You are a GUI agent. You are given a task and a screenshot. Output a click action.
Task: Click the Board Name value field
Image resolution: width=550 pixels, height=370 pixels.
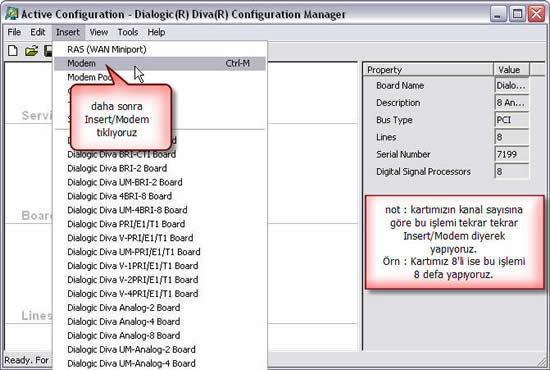pos(511,86)
